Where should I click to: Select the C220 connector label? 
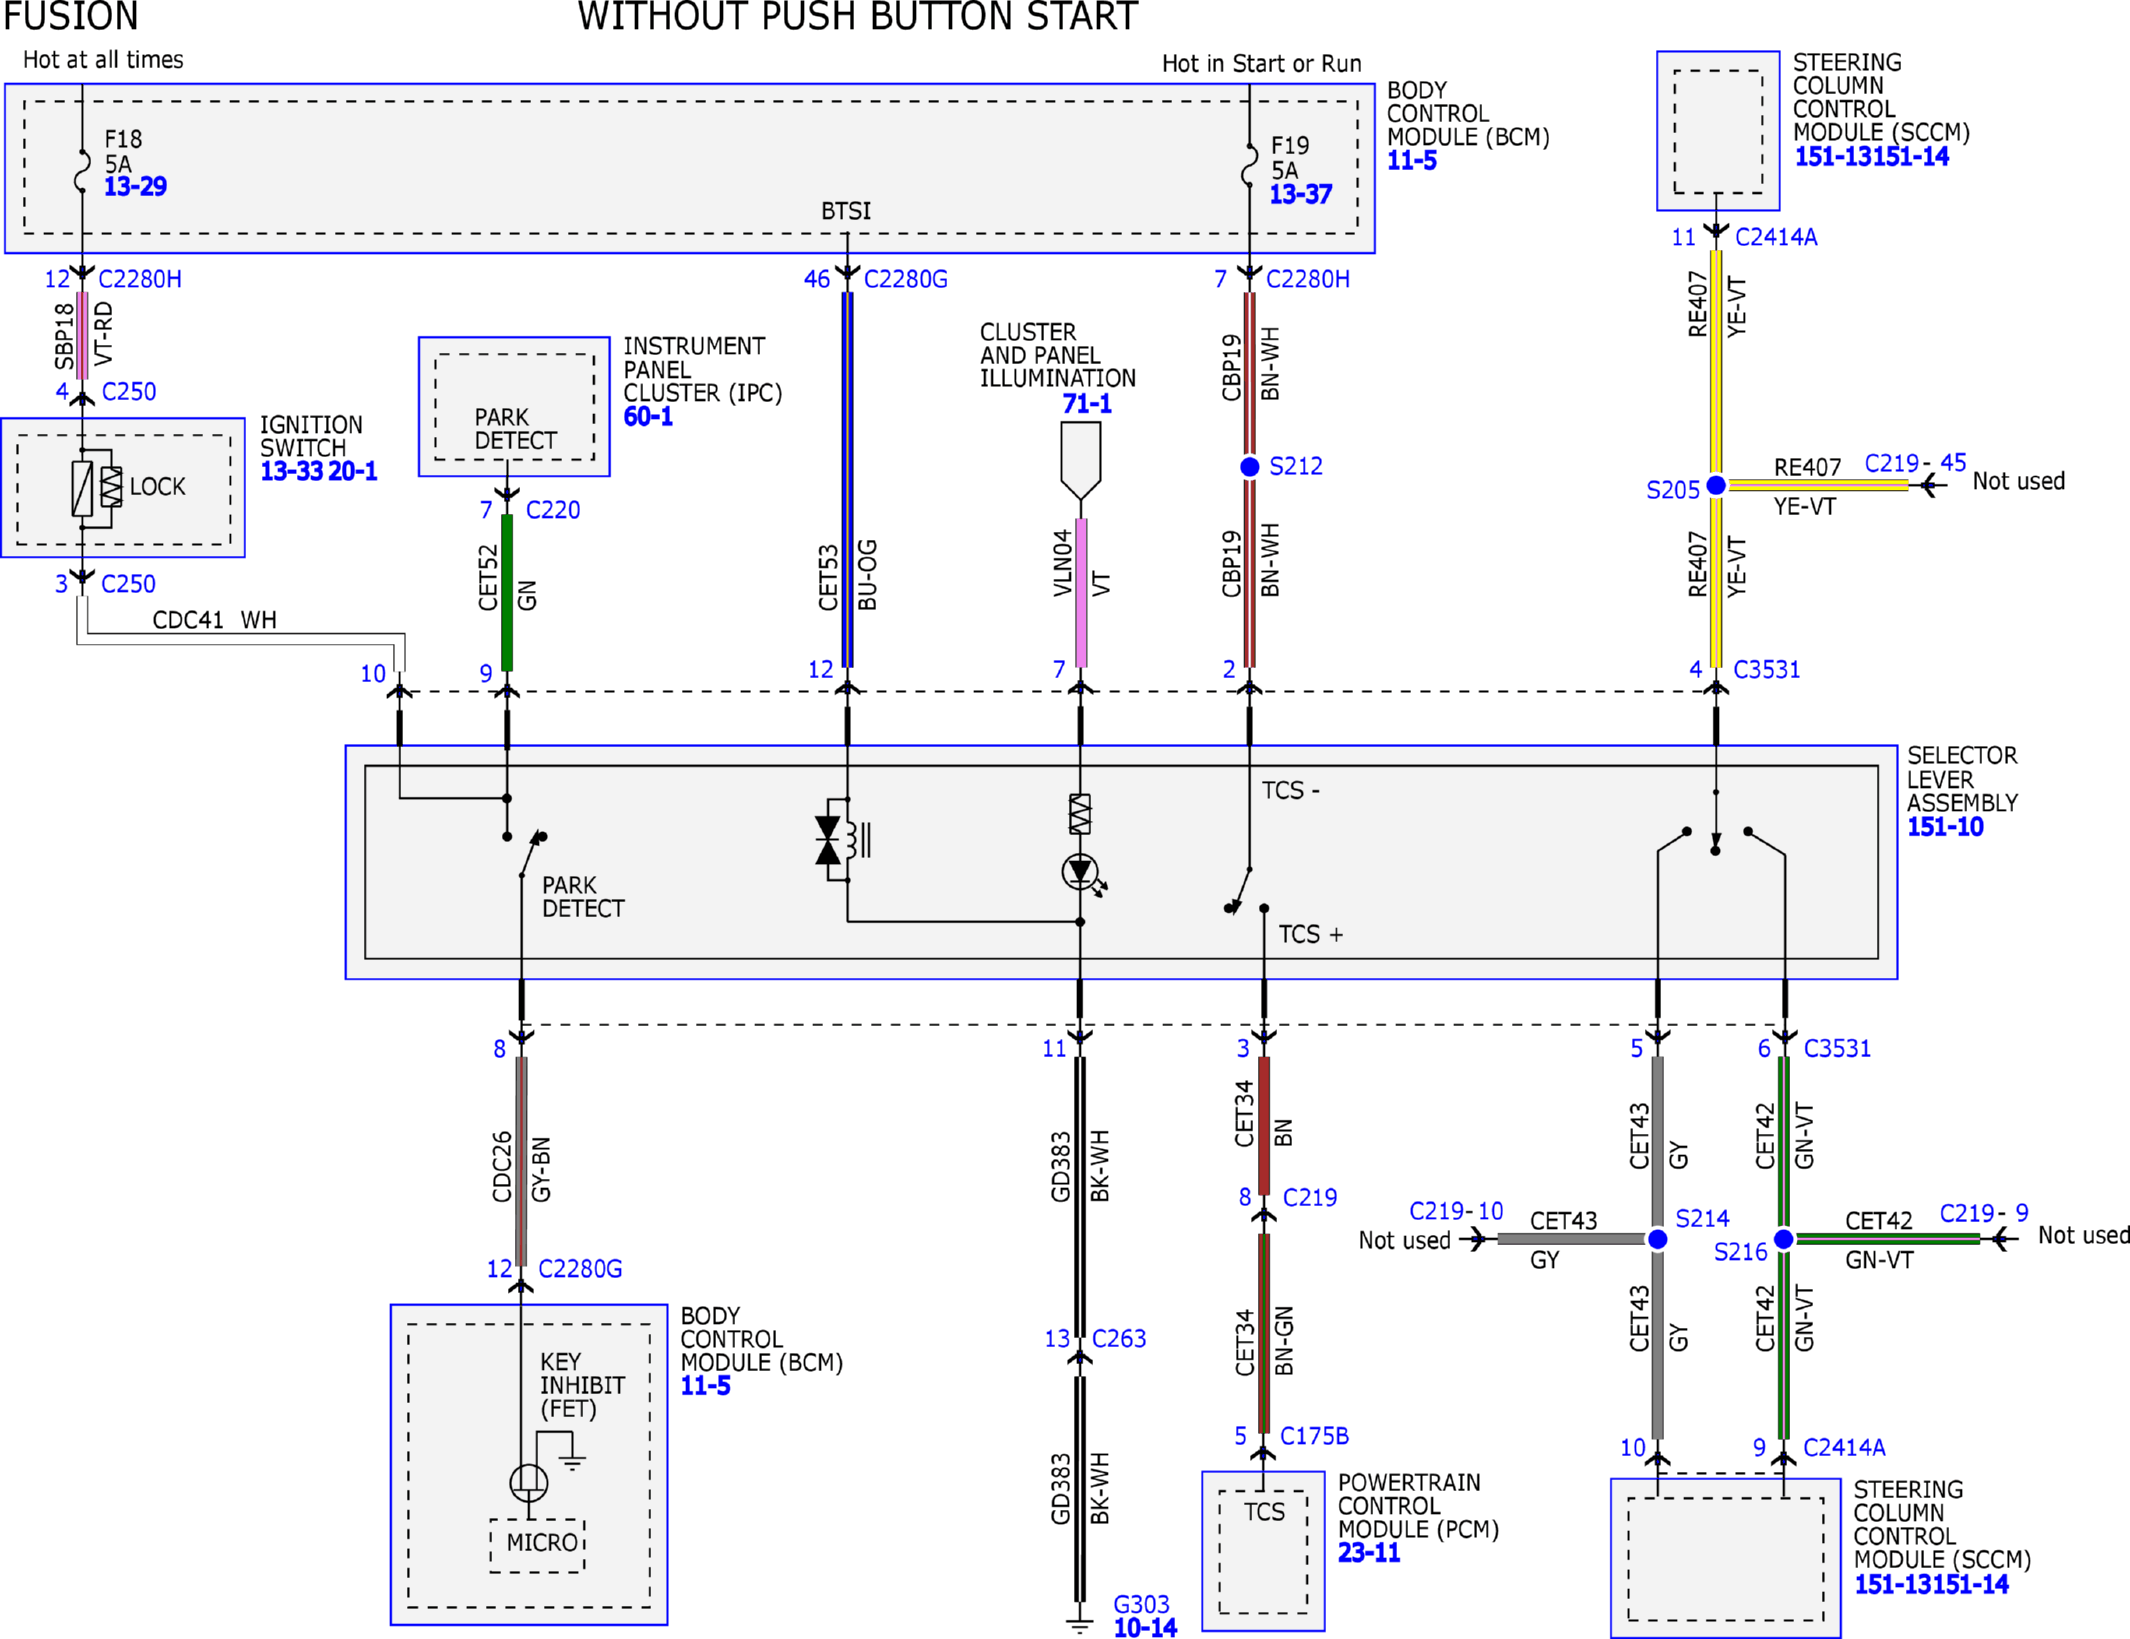pyautogui.click(x=553, y=510)
